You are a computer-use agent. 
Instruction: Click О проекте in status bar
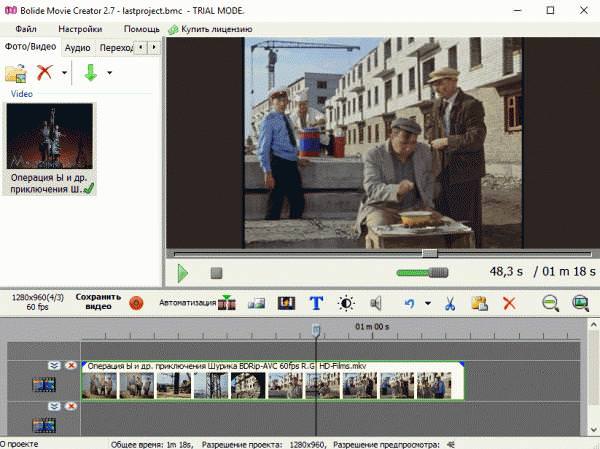pos(19,444)
